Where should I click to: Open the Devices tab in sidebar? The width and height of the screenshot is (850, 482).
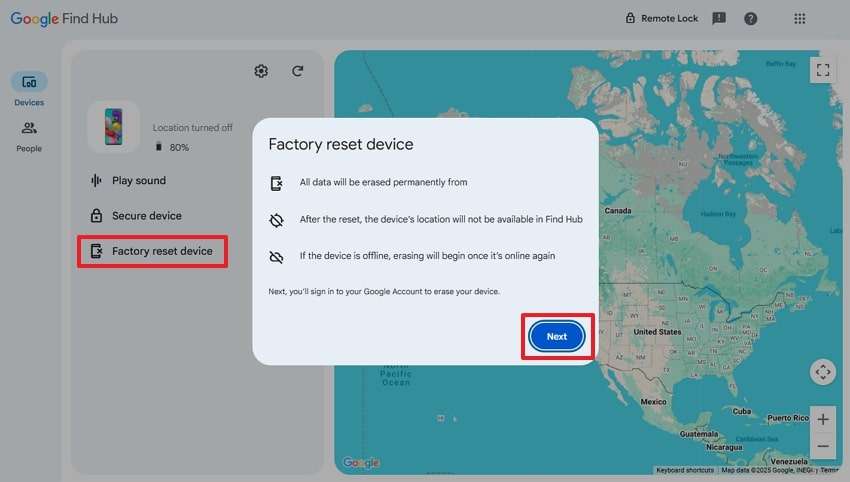point(29,89)
